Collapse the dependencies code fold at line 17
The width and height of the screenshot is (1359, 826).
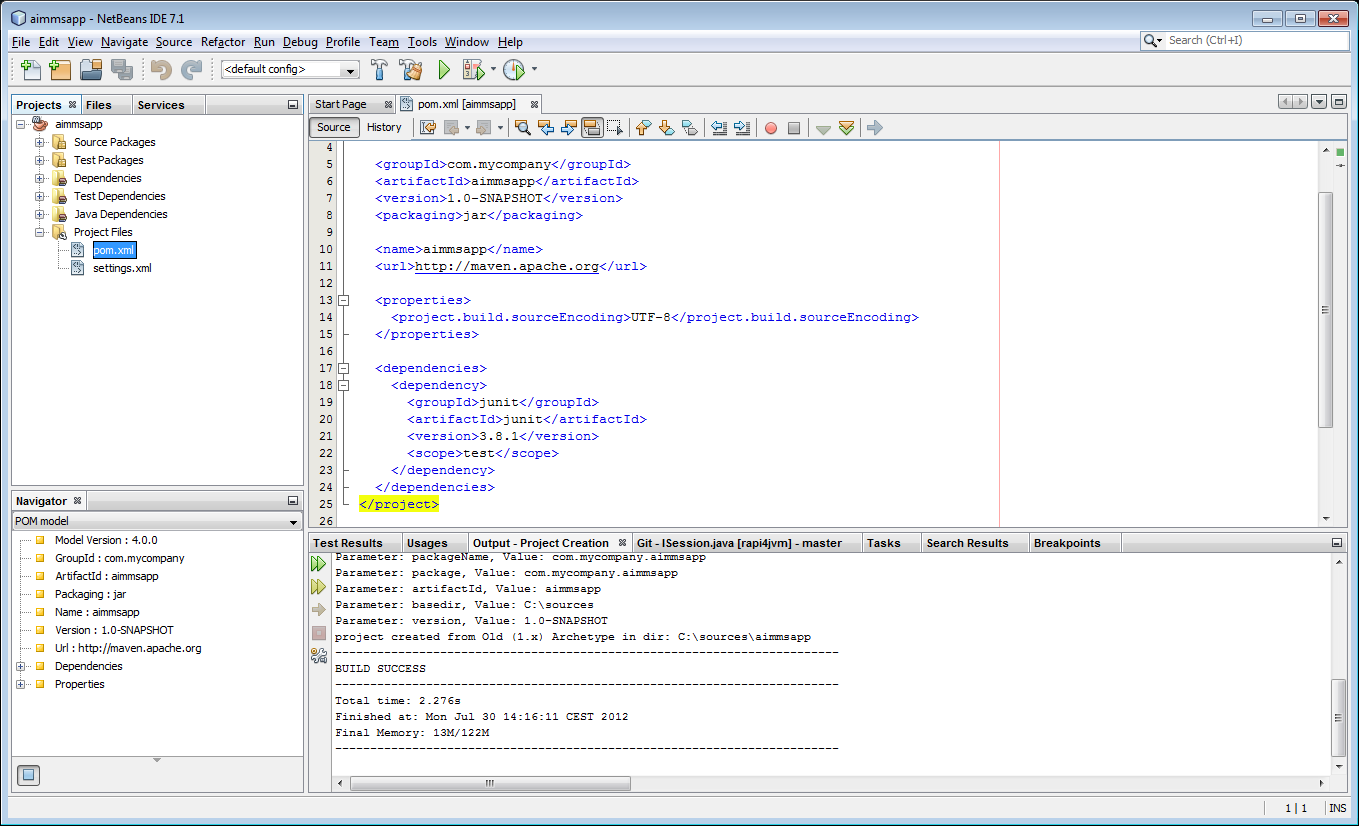(344, 368)
